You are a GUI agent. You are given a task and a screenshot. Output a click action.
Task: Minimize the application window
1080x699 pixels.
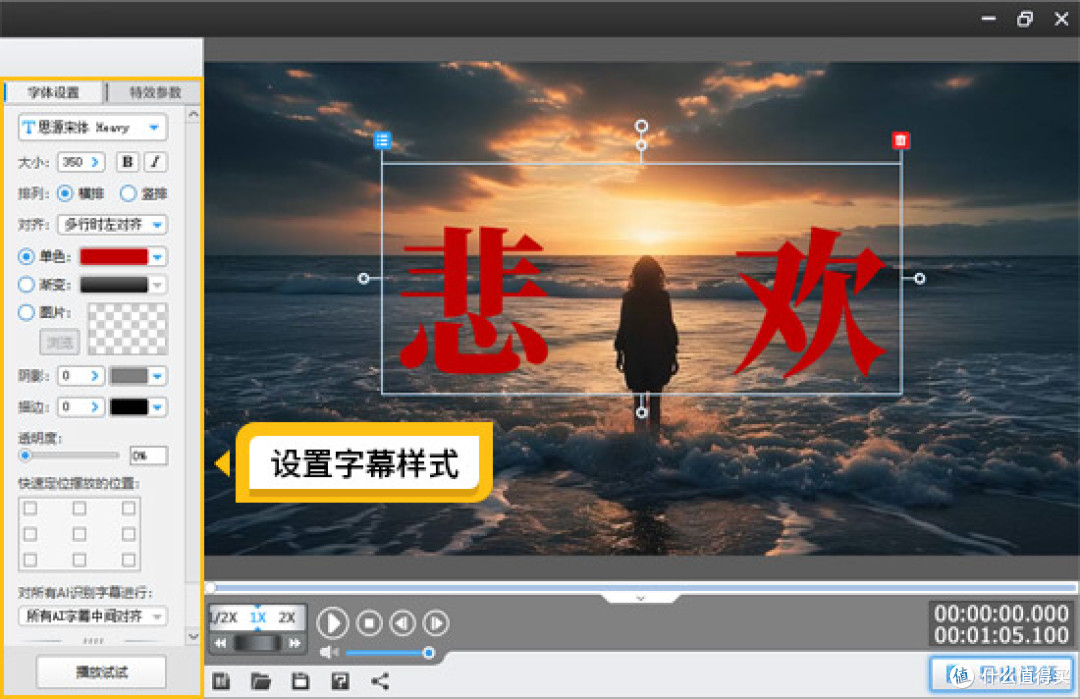(988, 19)
